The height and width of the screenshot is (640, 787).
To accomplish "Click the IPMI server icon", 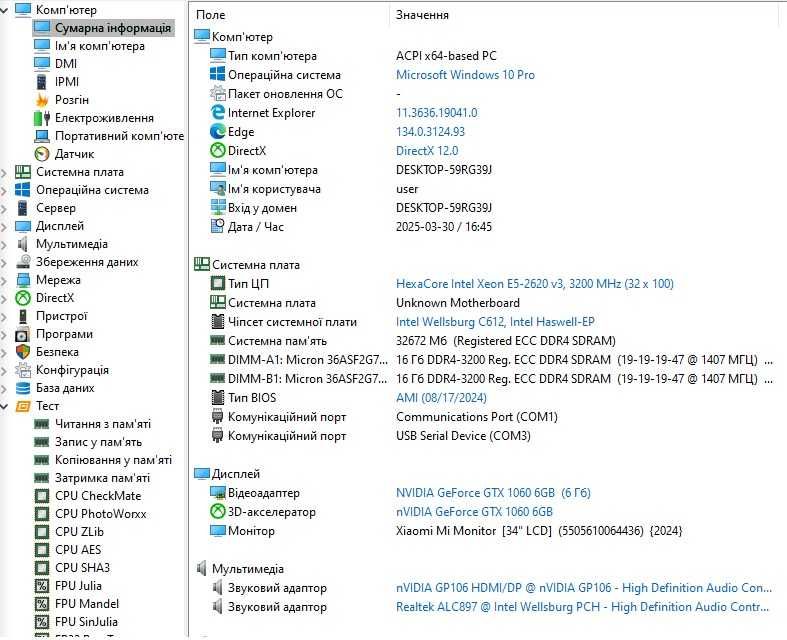I will click(x=42, y=81).
